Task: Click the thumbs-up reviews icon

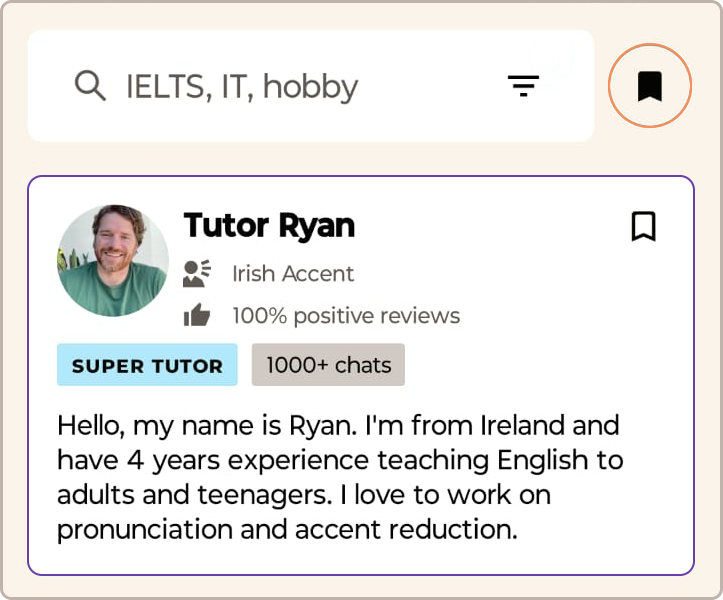Action: 197,316
